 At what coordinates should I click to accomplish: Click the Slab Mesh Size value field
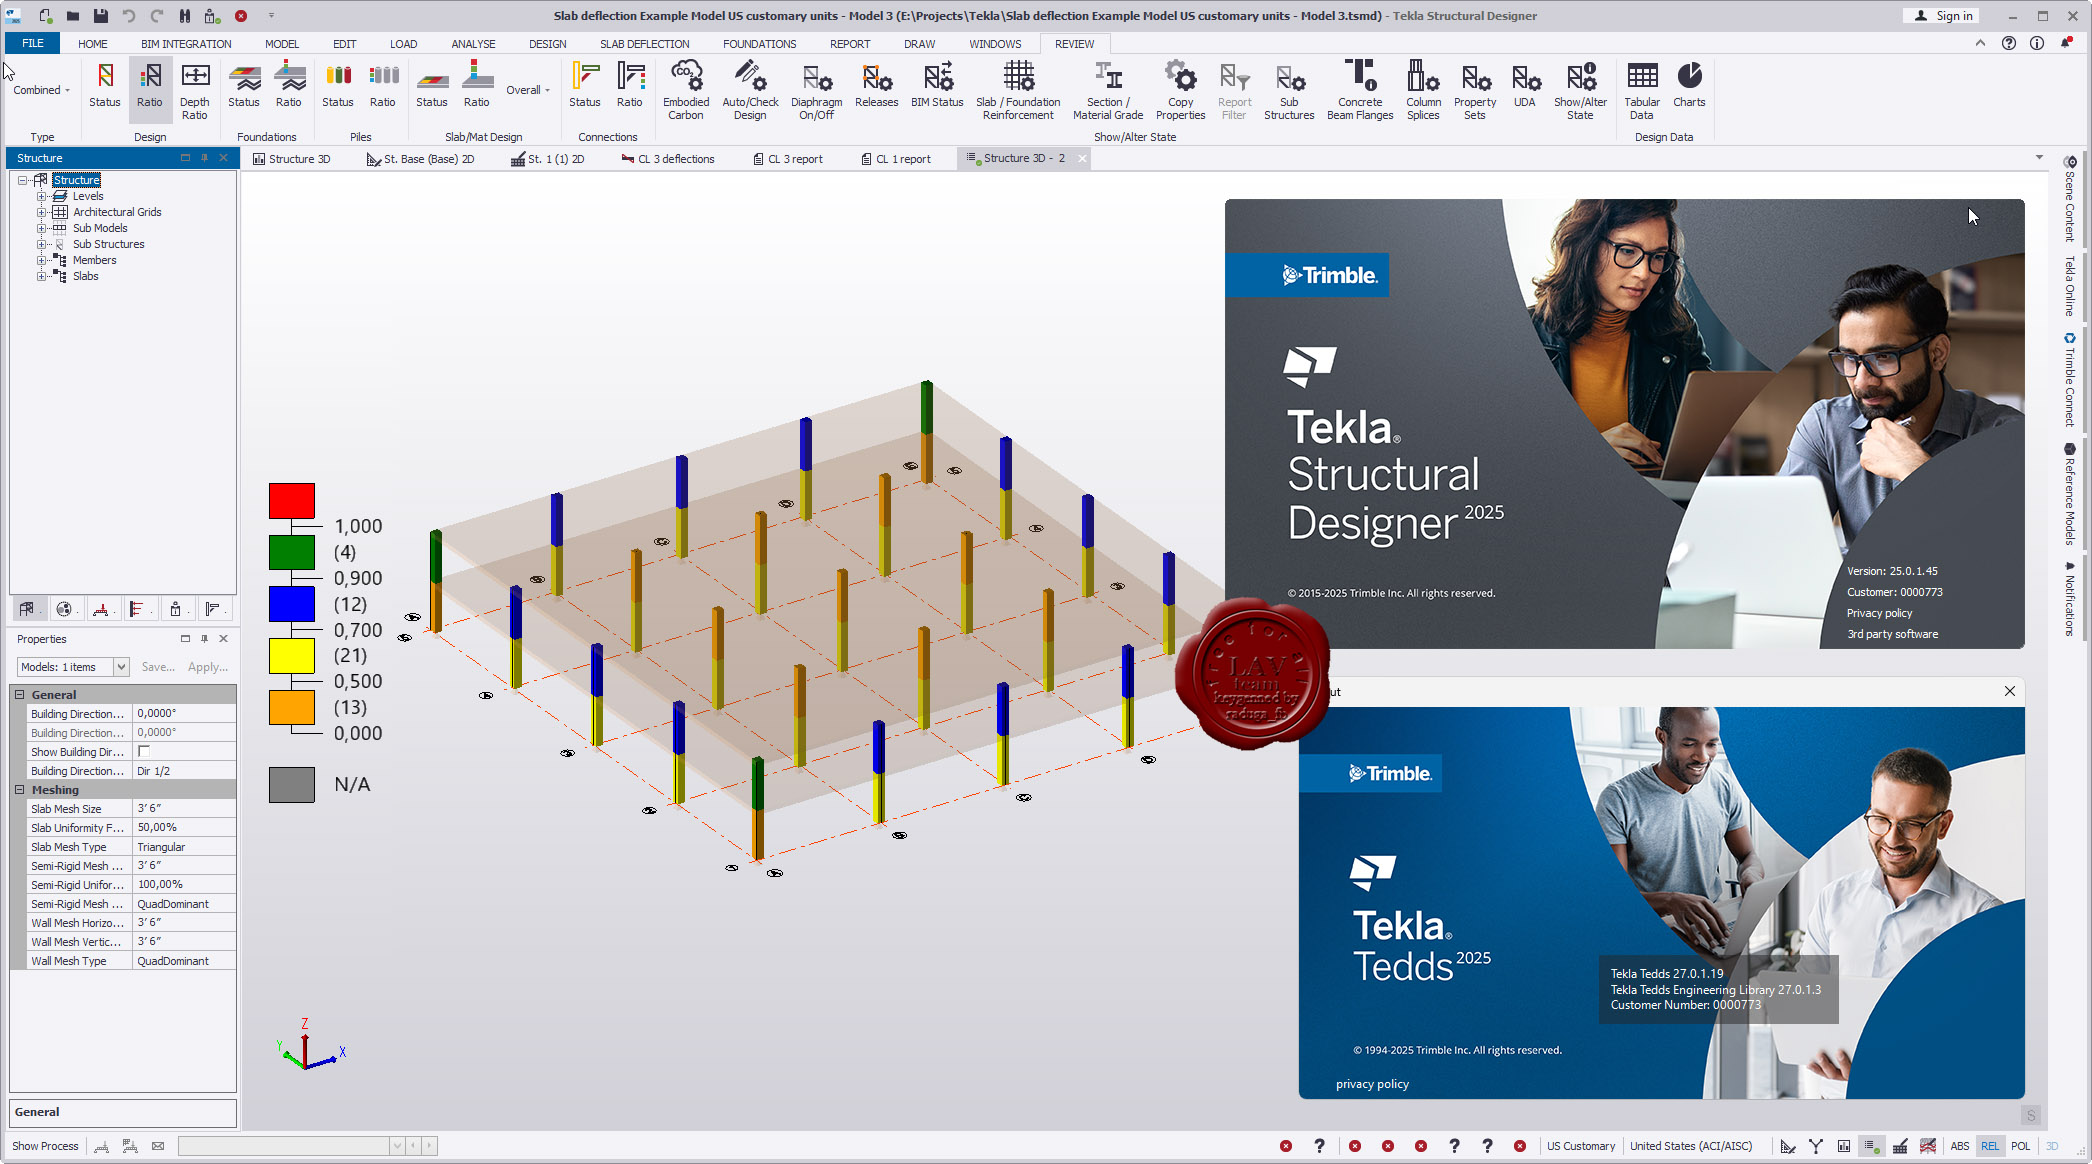pyautogui.click(x=185, y=808)
